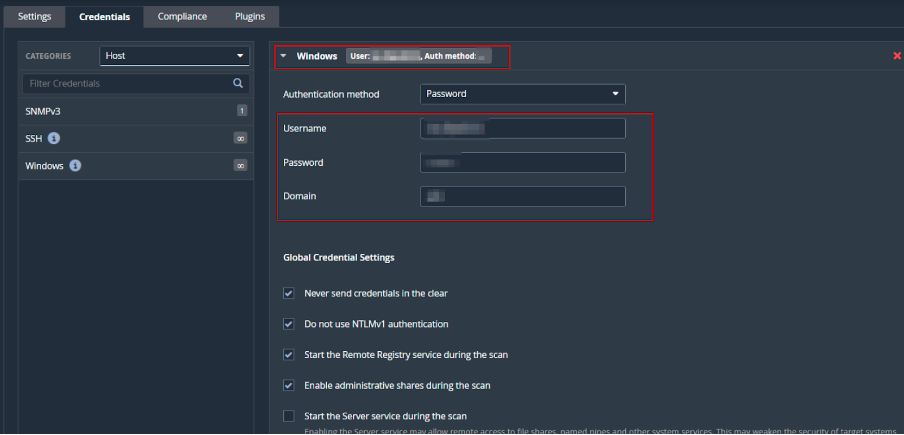The width and height of the screenshot is (904, 435).
Task: Enable Start the Server service during scan
Action: pos(289,415)
